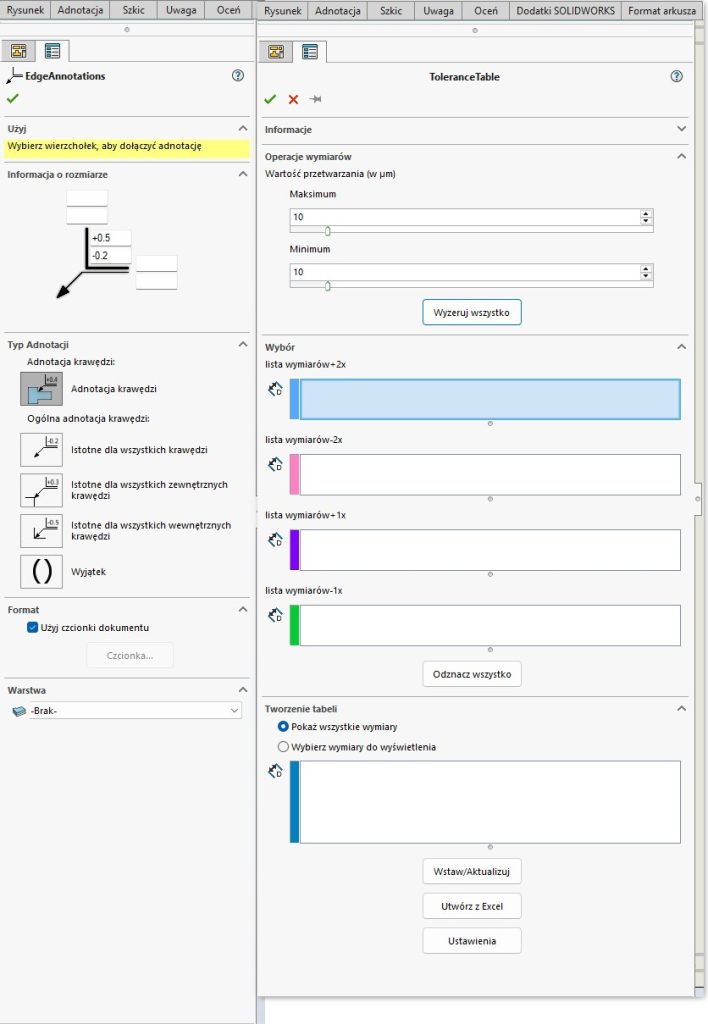Choose Istotne dla wszystkich wewnętrznych krawędzi icon

41,531
